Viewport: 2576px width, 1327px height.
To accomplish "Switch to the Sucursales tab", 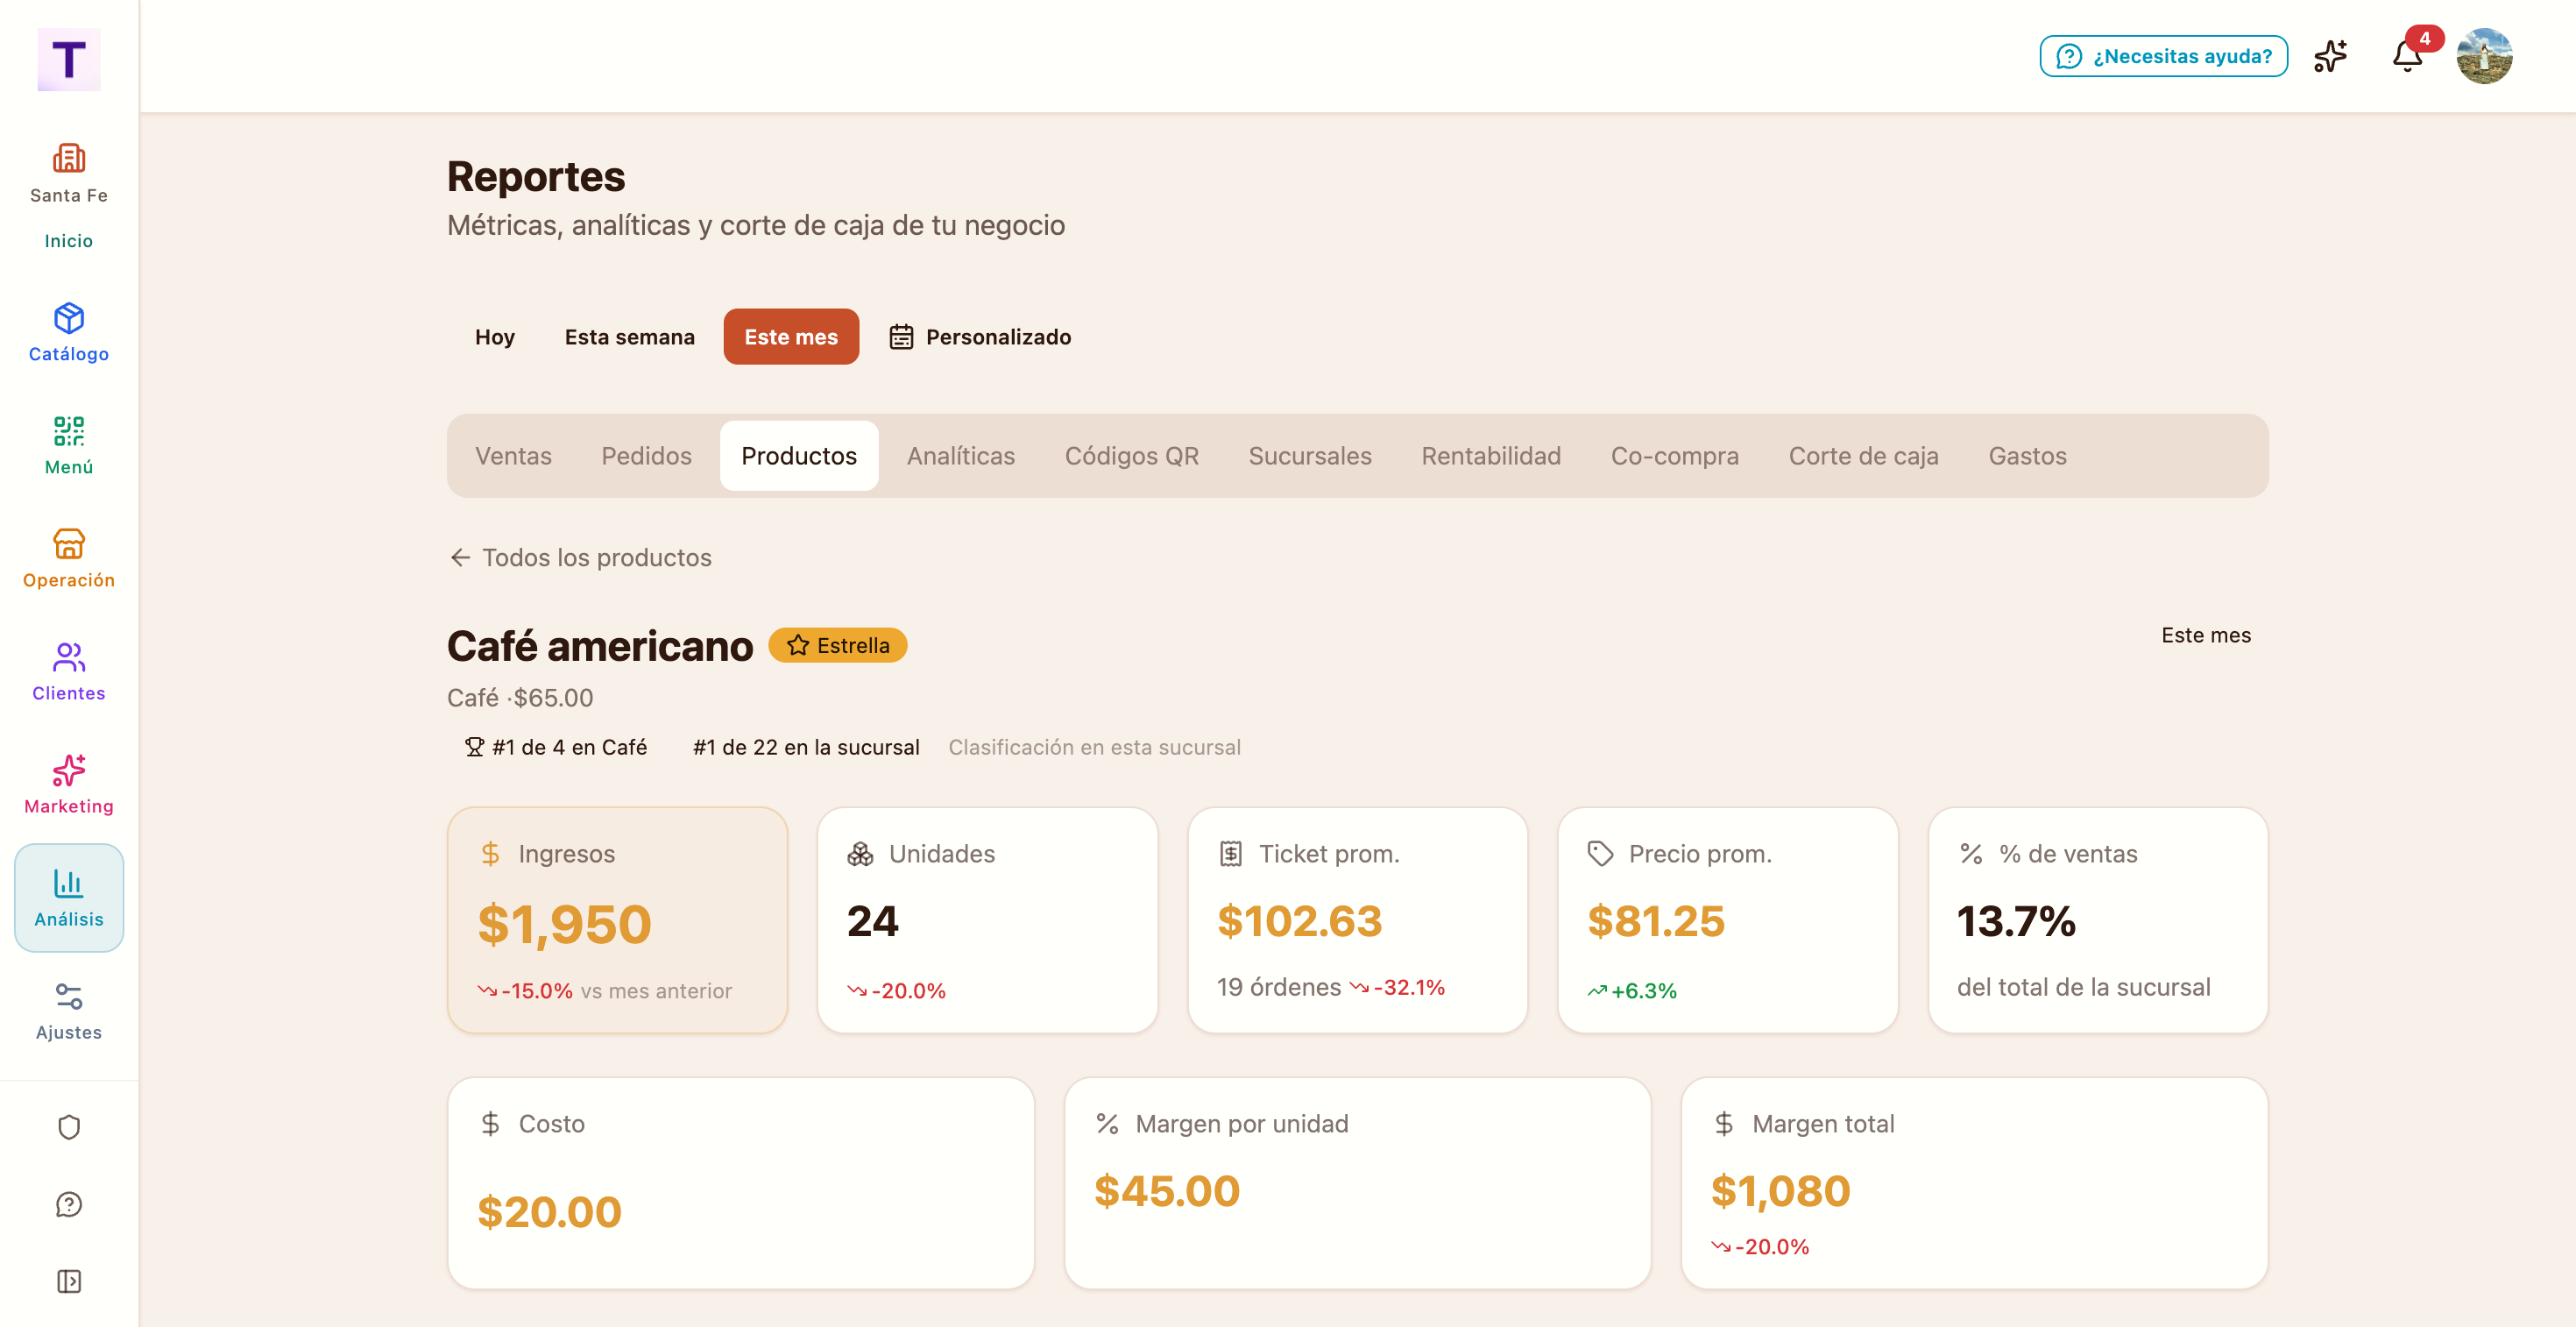I will click(x=1309, y=456).
